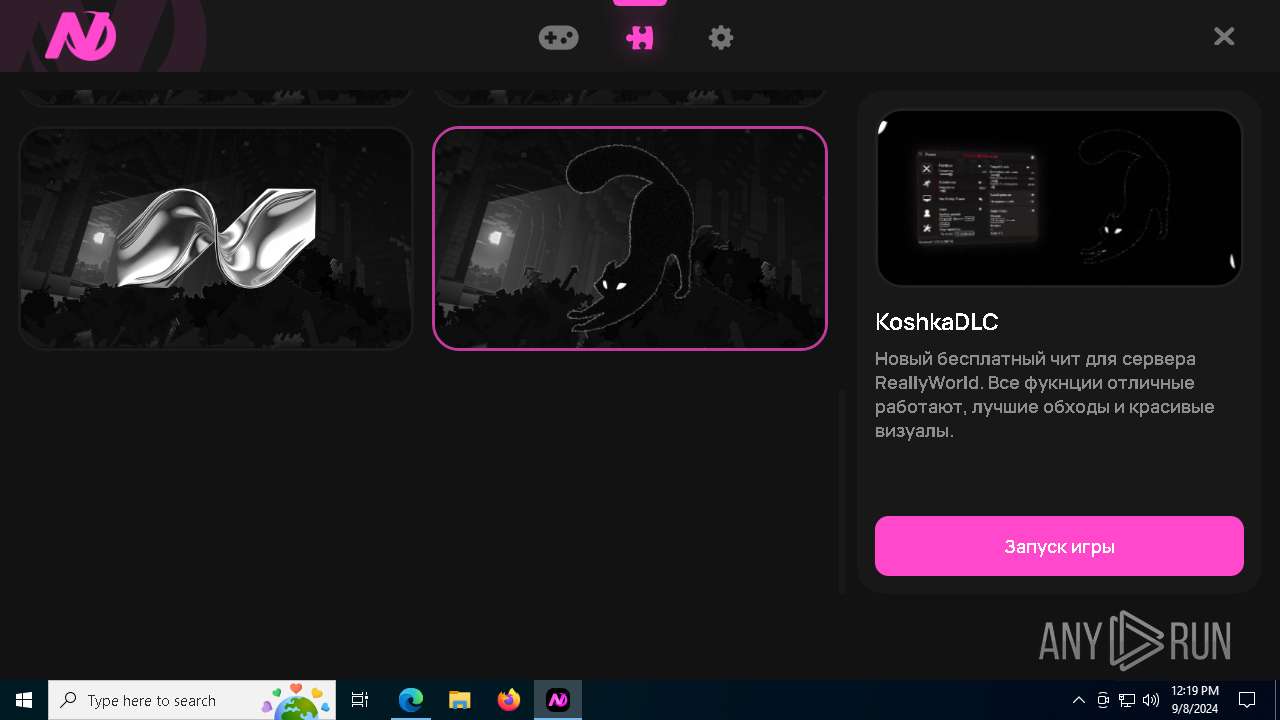1280x720 pixels.
Task: Click the partly visible upper-right mod card
Action: [630, 97]
